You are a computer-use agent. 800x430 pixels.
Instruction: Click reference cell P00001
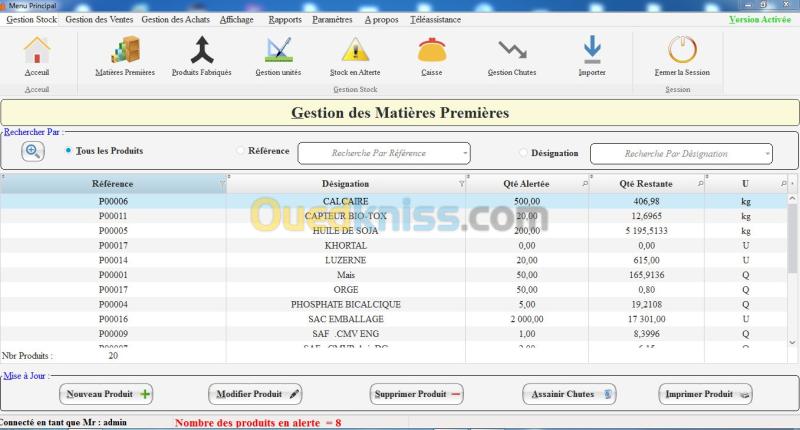pyautogui.click(x=113, y=275)
